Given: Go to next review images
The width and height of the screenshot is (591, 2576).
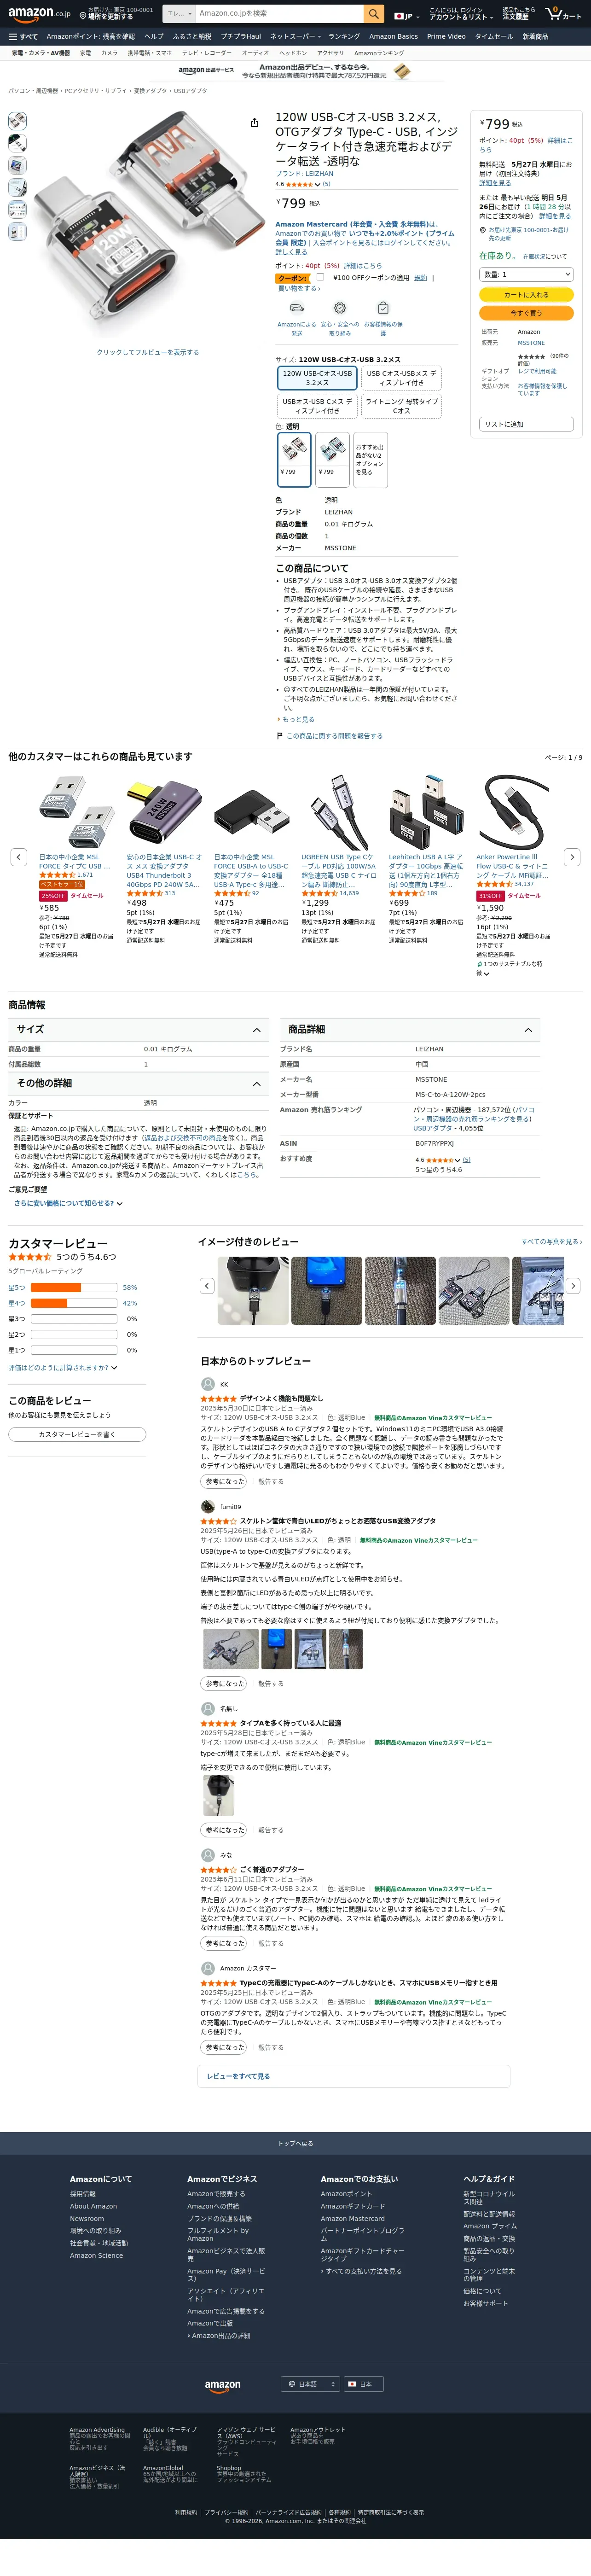Looking at the screenshot, I should [x=573, y=1286].
